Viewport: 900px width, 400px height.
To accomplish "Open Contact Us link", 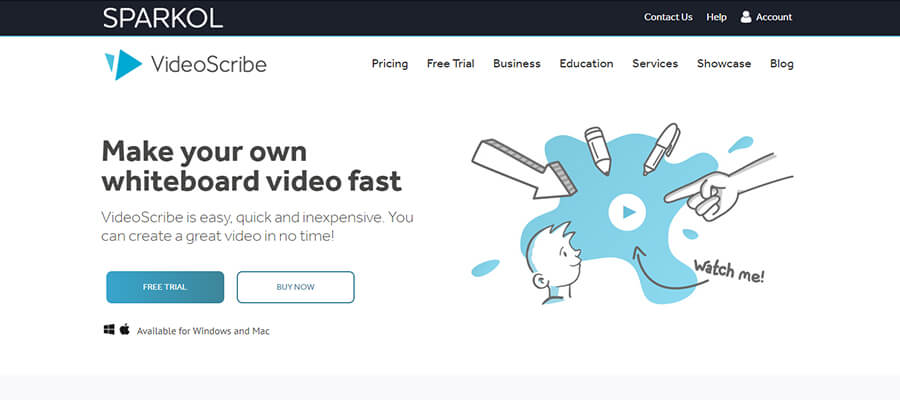I will (x=668, y=17).
